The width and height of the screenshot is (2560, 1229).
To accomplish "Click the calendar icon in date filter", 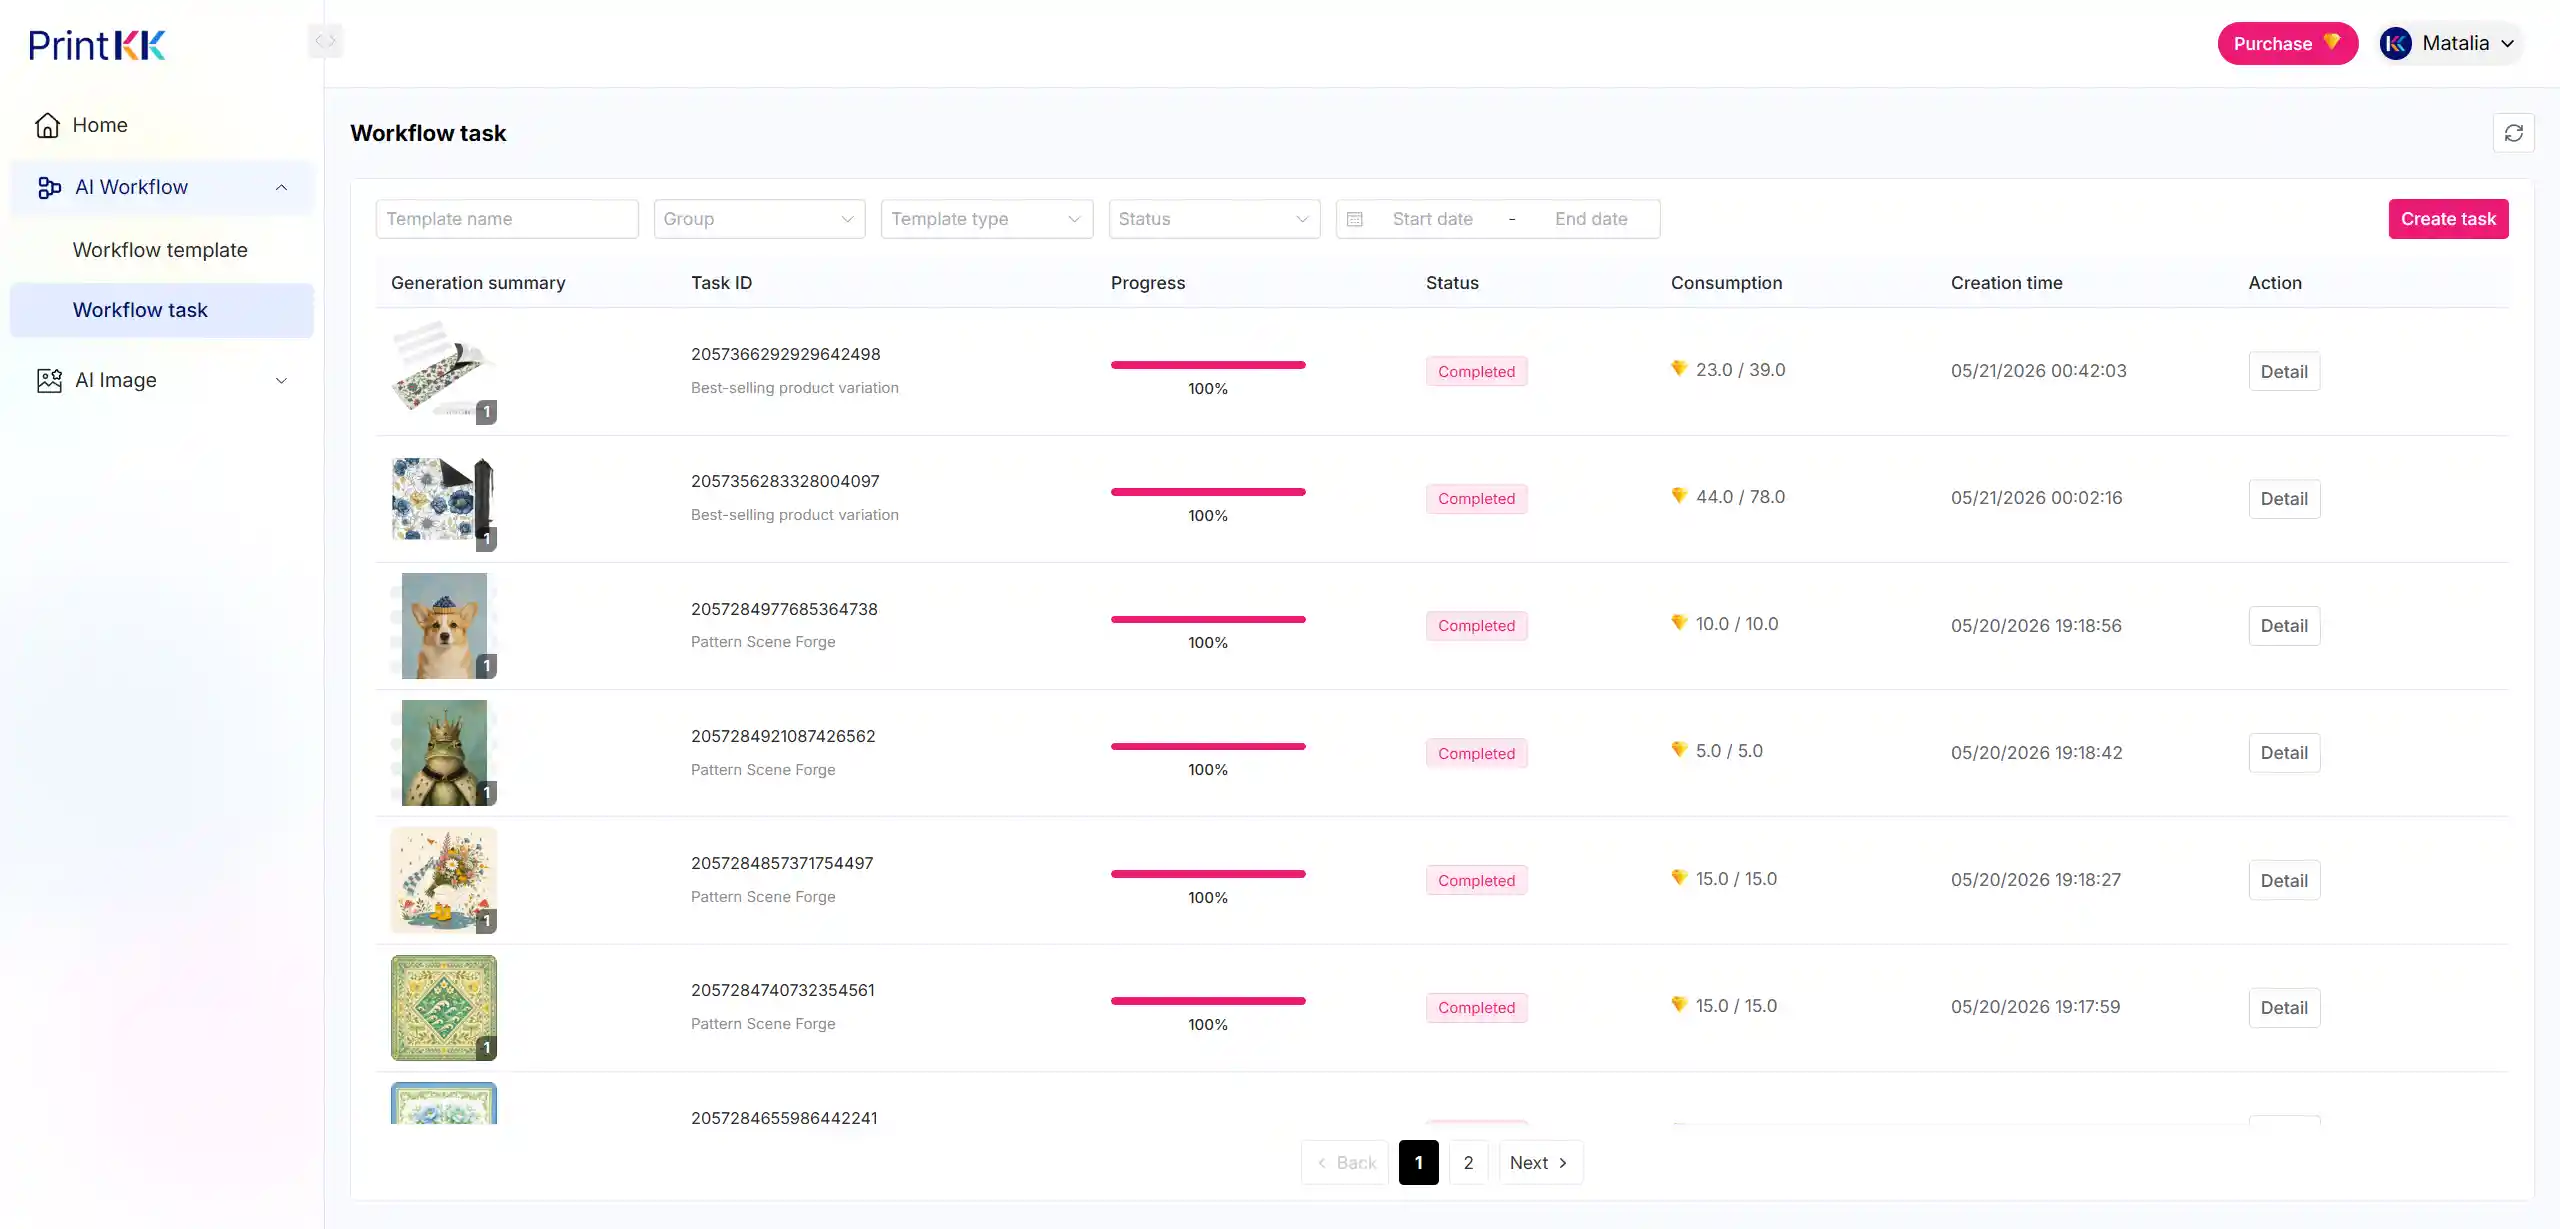I will coord(1355,219).
